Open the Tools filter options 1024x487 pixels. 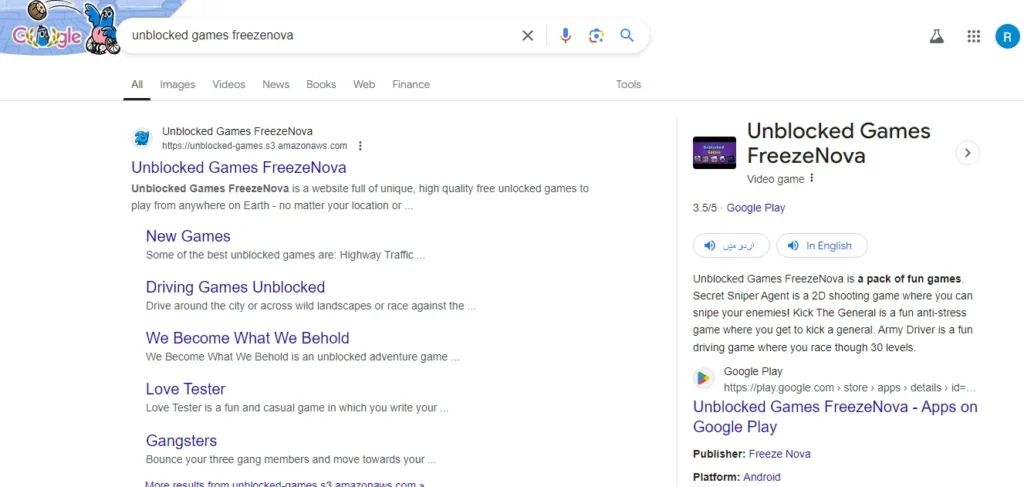click(628, 84)
